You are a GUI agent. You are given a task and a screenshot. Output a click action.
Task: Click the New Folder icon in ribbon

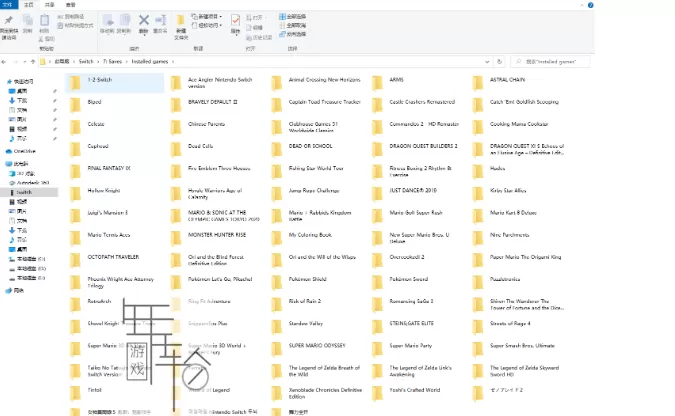[181, 21]
